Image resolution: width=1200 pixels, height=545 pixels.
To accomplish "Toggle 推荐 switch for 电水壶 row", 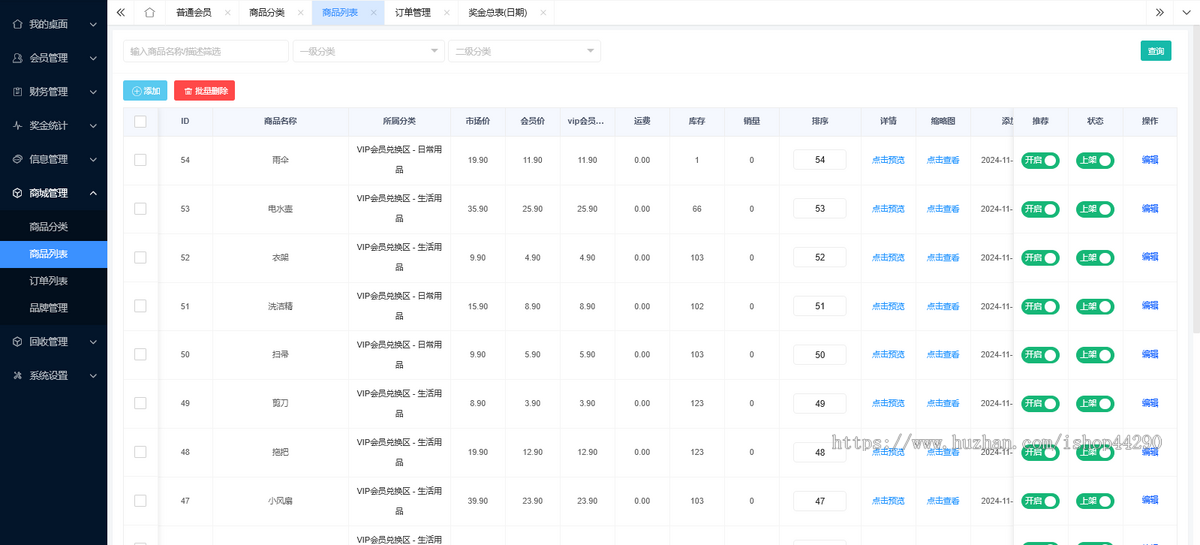I will [1040, 209].
